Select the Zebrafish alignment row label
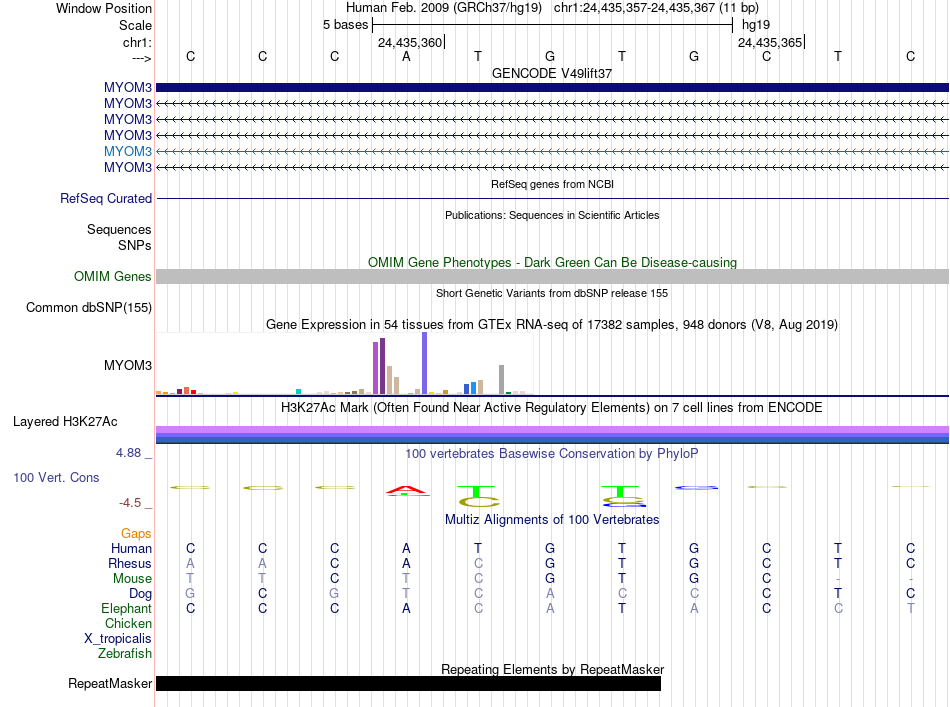Viewport: 950px width, 707px height. [125, 654]
